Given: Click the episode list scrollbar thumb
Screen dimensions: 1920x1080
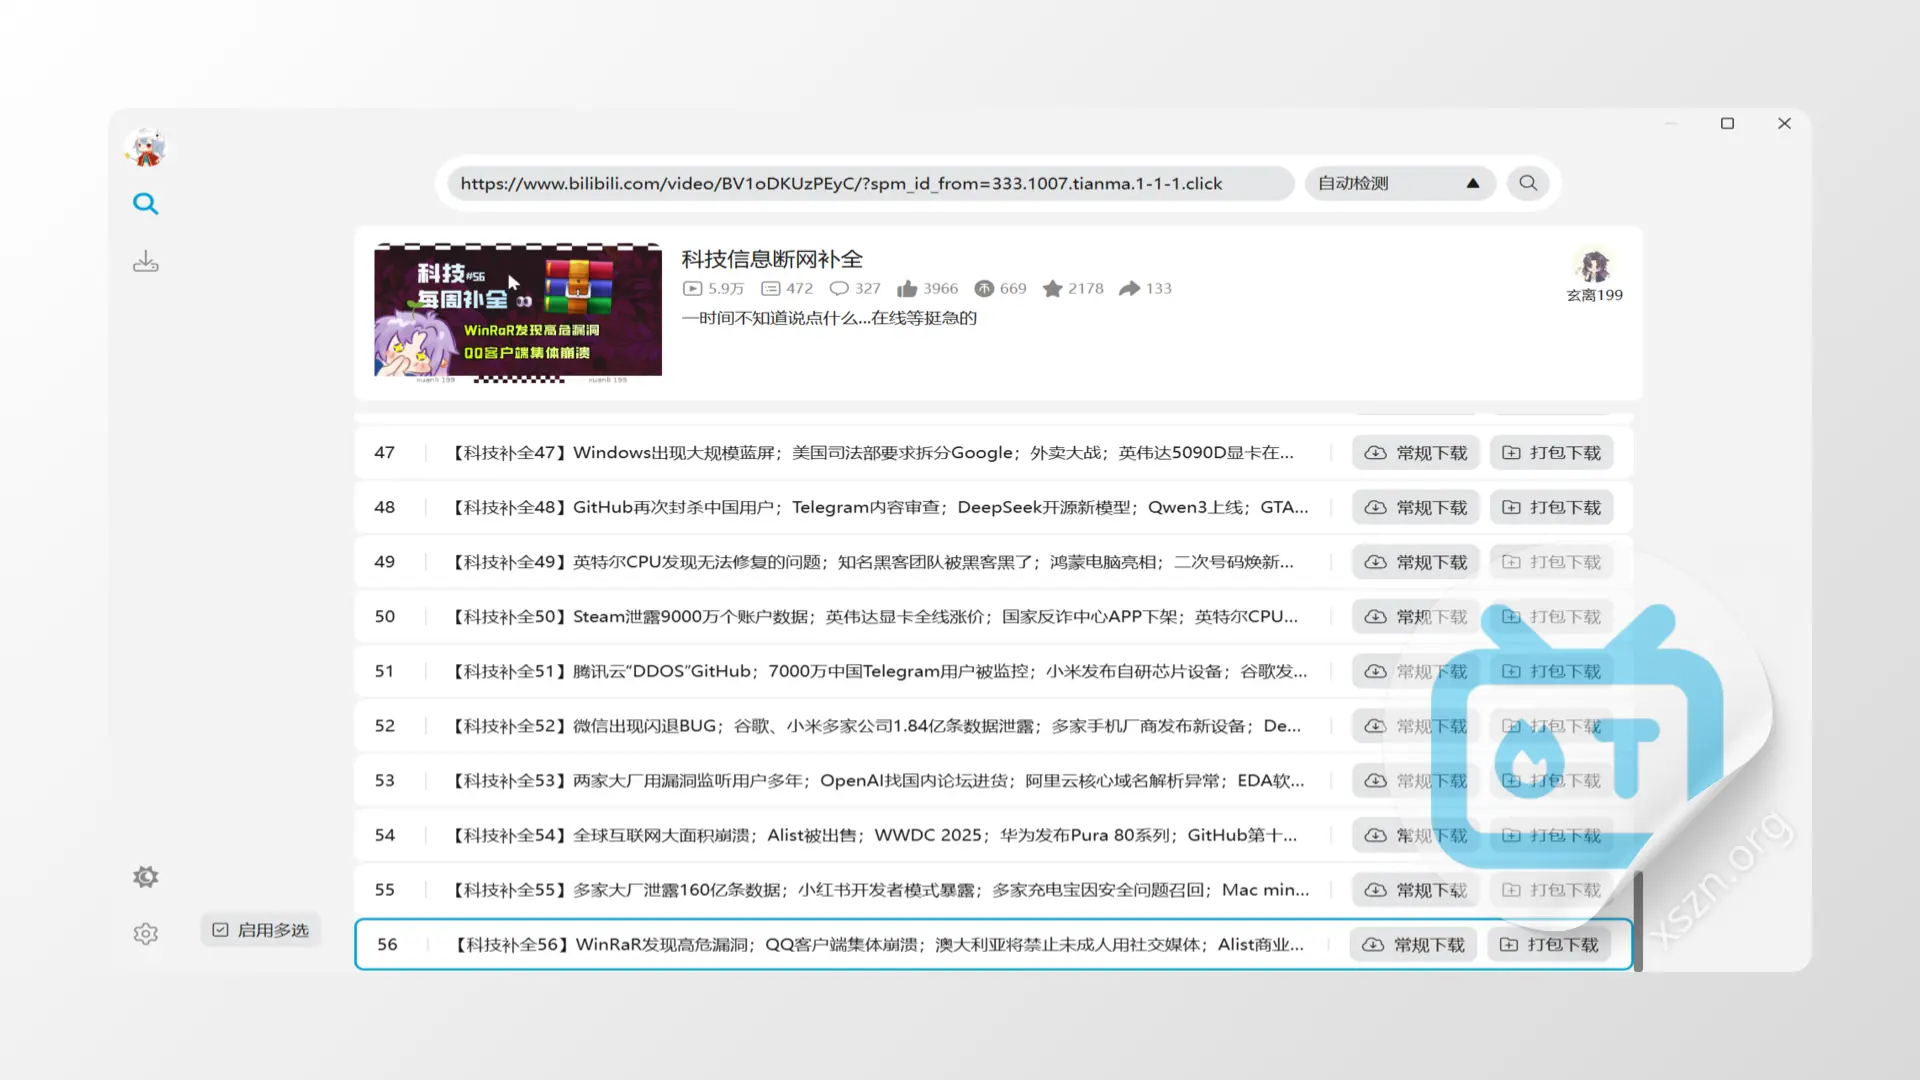Looking at the screenshot, I should point(1638,921).
